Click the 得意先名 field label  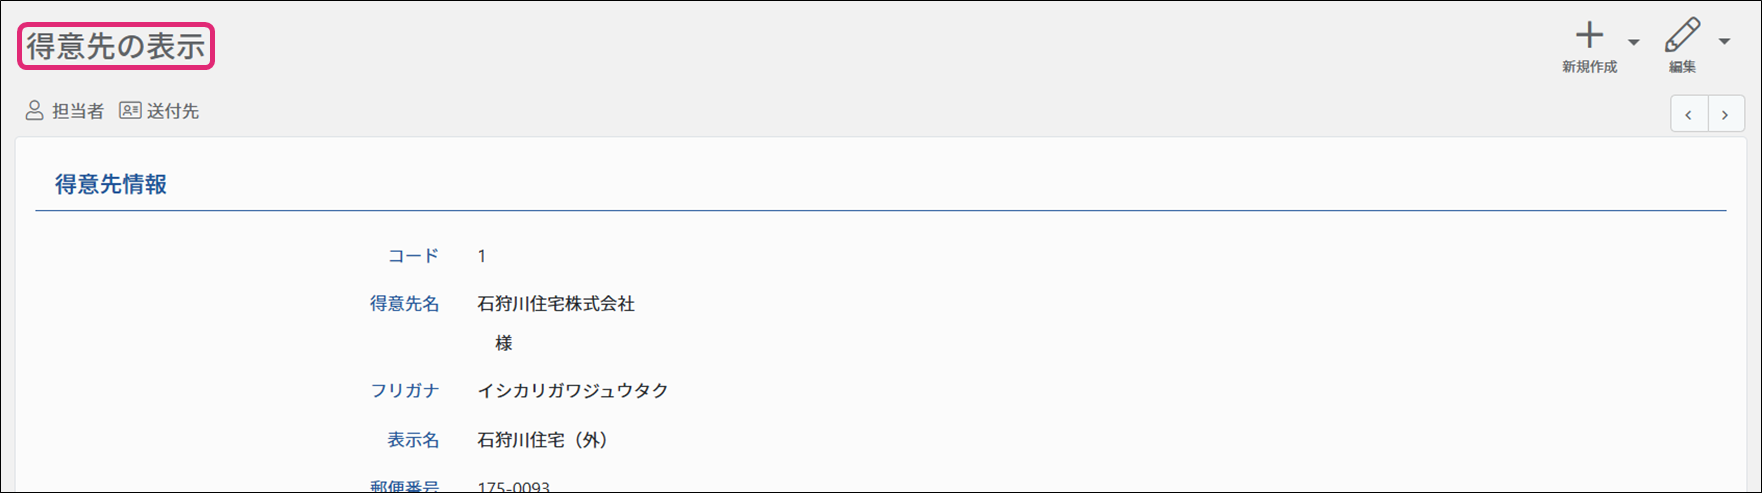(404, 304)
